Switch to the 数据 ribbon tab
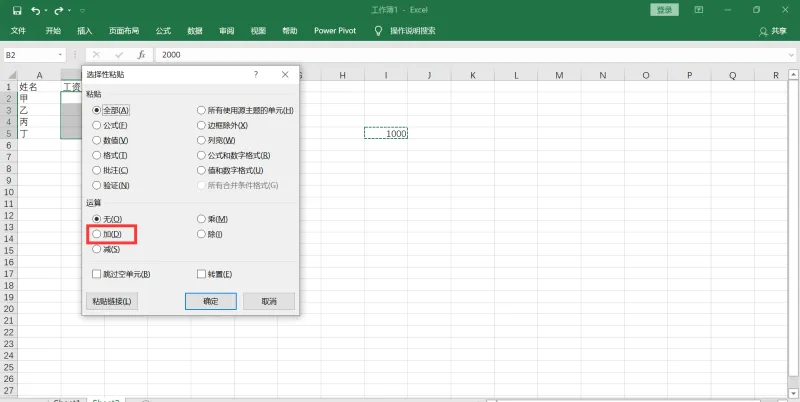 (195, 31)
